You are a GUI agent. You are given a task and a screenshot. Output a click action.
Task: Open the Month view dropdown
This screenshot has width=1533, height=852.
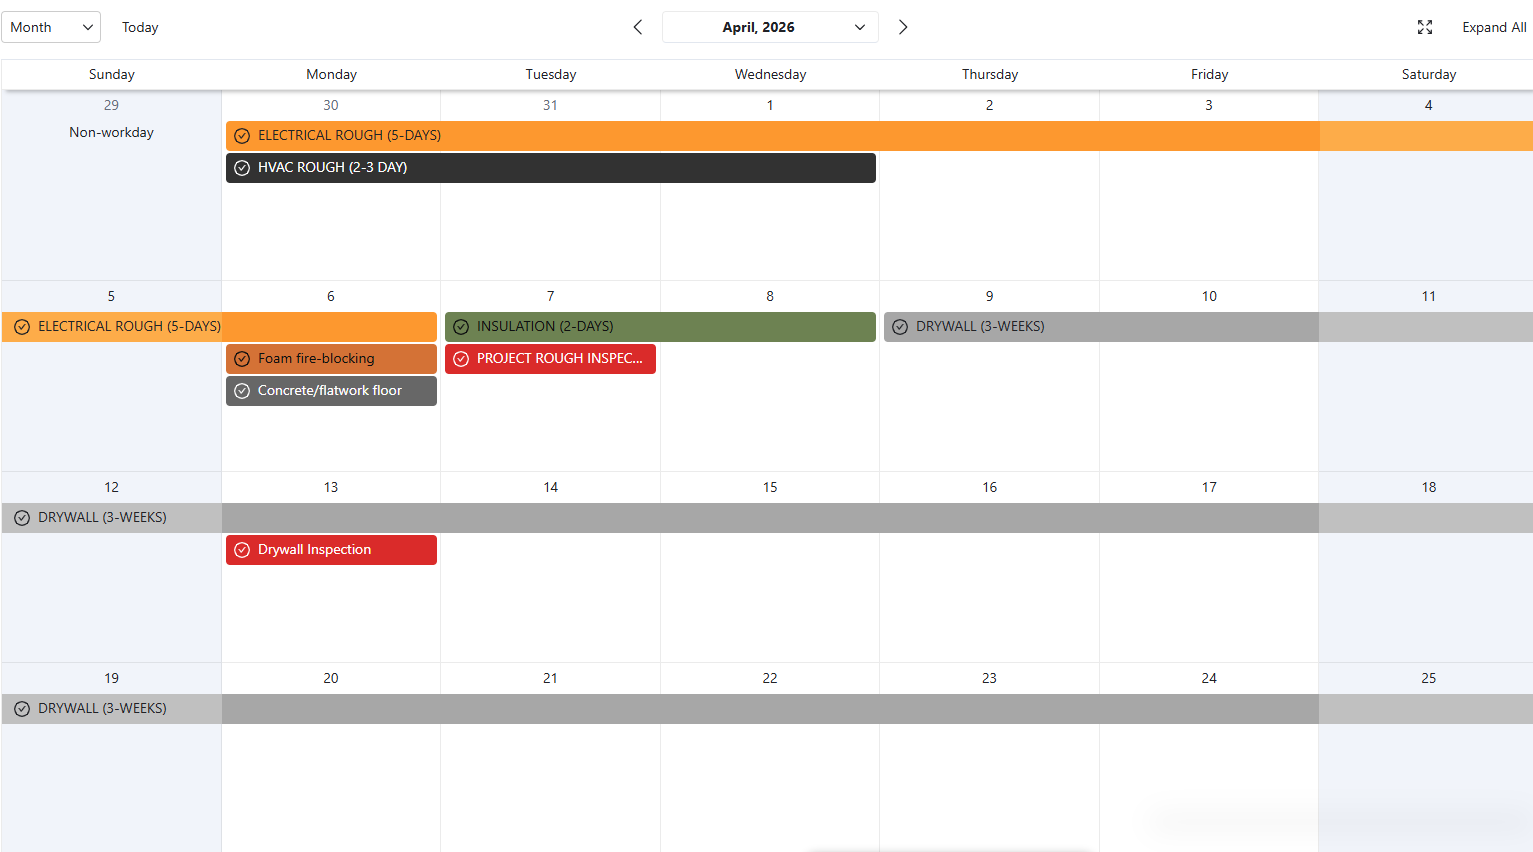click(51, 27)
